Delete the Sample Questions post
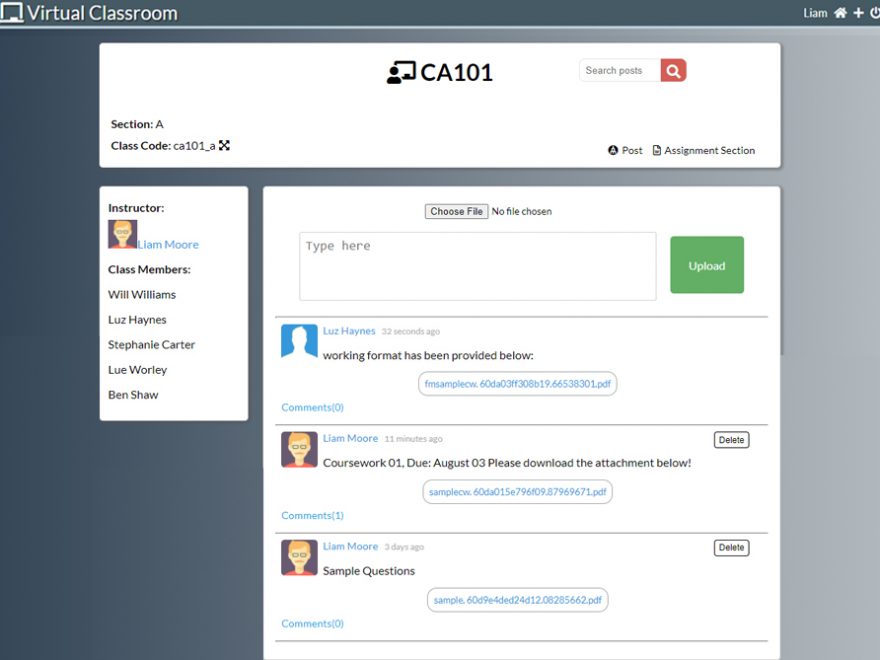Viewport: 880px width, 660px height. [731, 548]
